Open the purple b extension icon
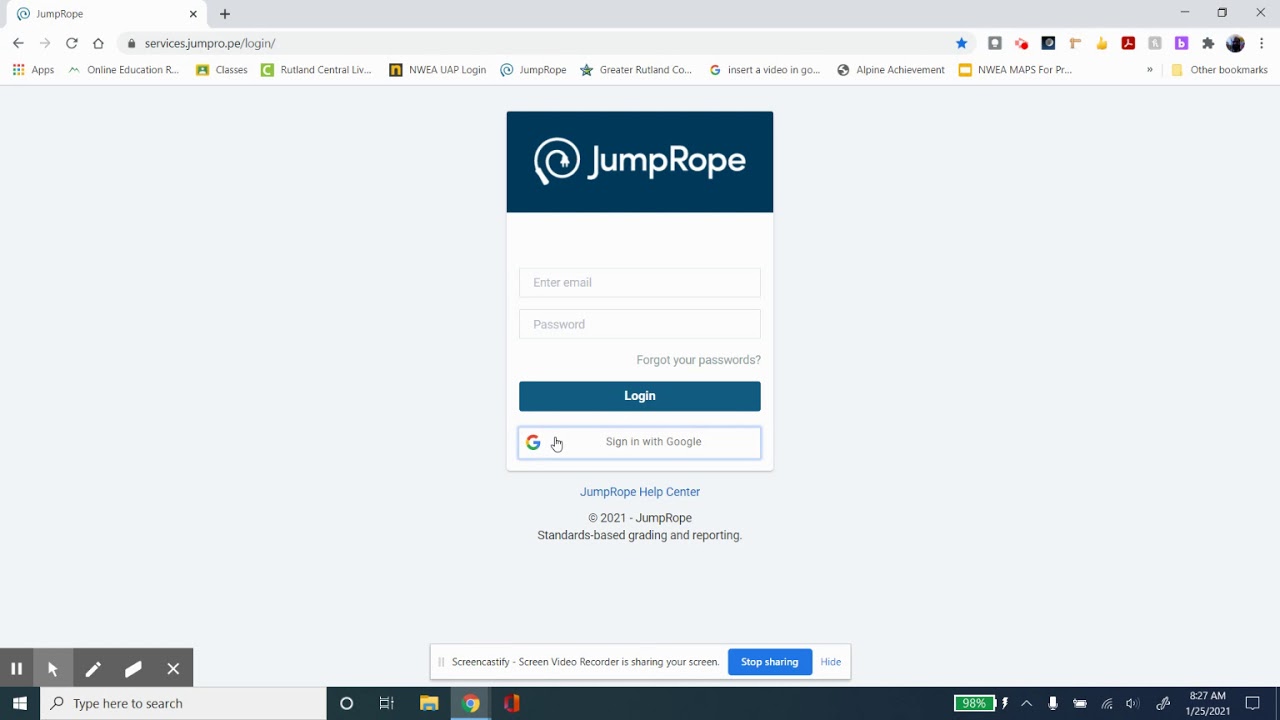The height and width of the screenshot is (720, 1280). coord(1181,43)
